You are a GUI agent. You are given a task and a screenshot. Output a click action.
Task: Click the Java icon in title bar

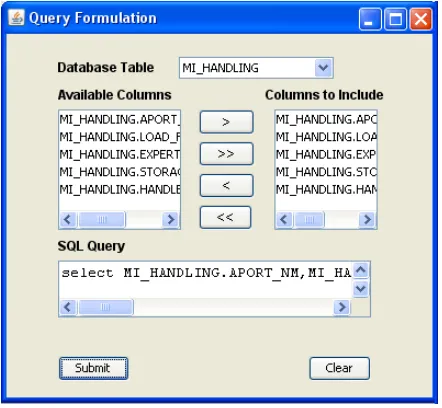[16, 18]
